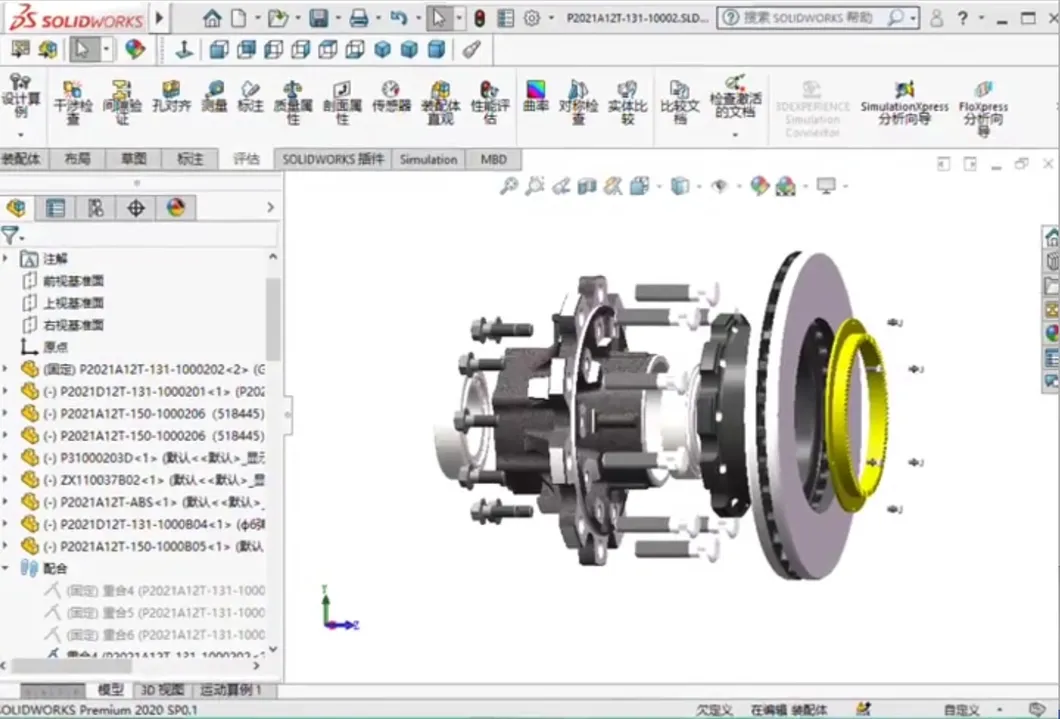Screen dimensions: 1060x719
Task: Click the 传感器 sensor tool
Action: click(x=391, y=97)
